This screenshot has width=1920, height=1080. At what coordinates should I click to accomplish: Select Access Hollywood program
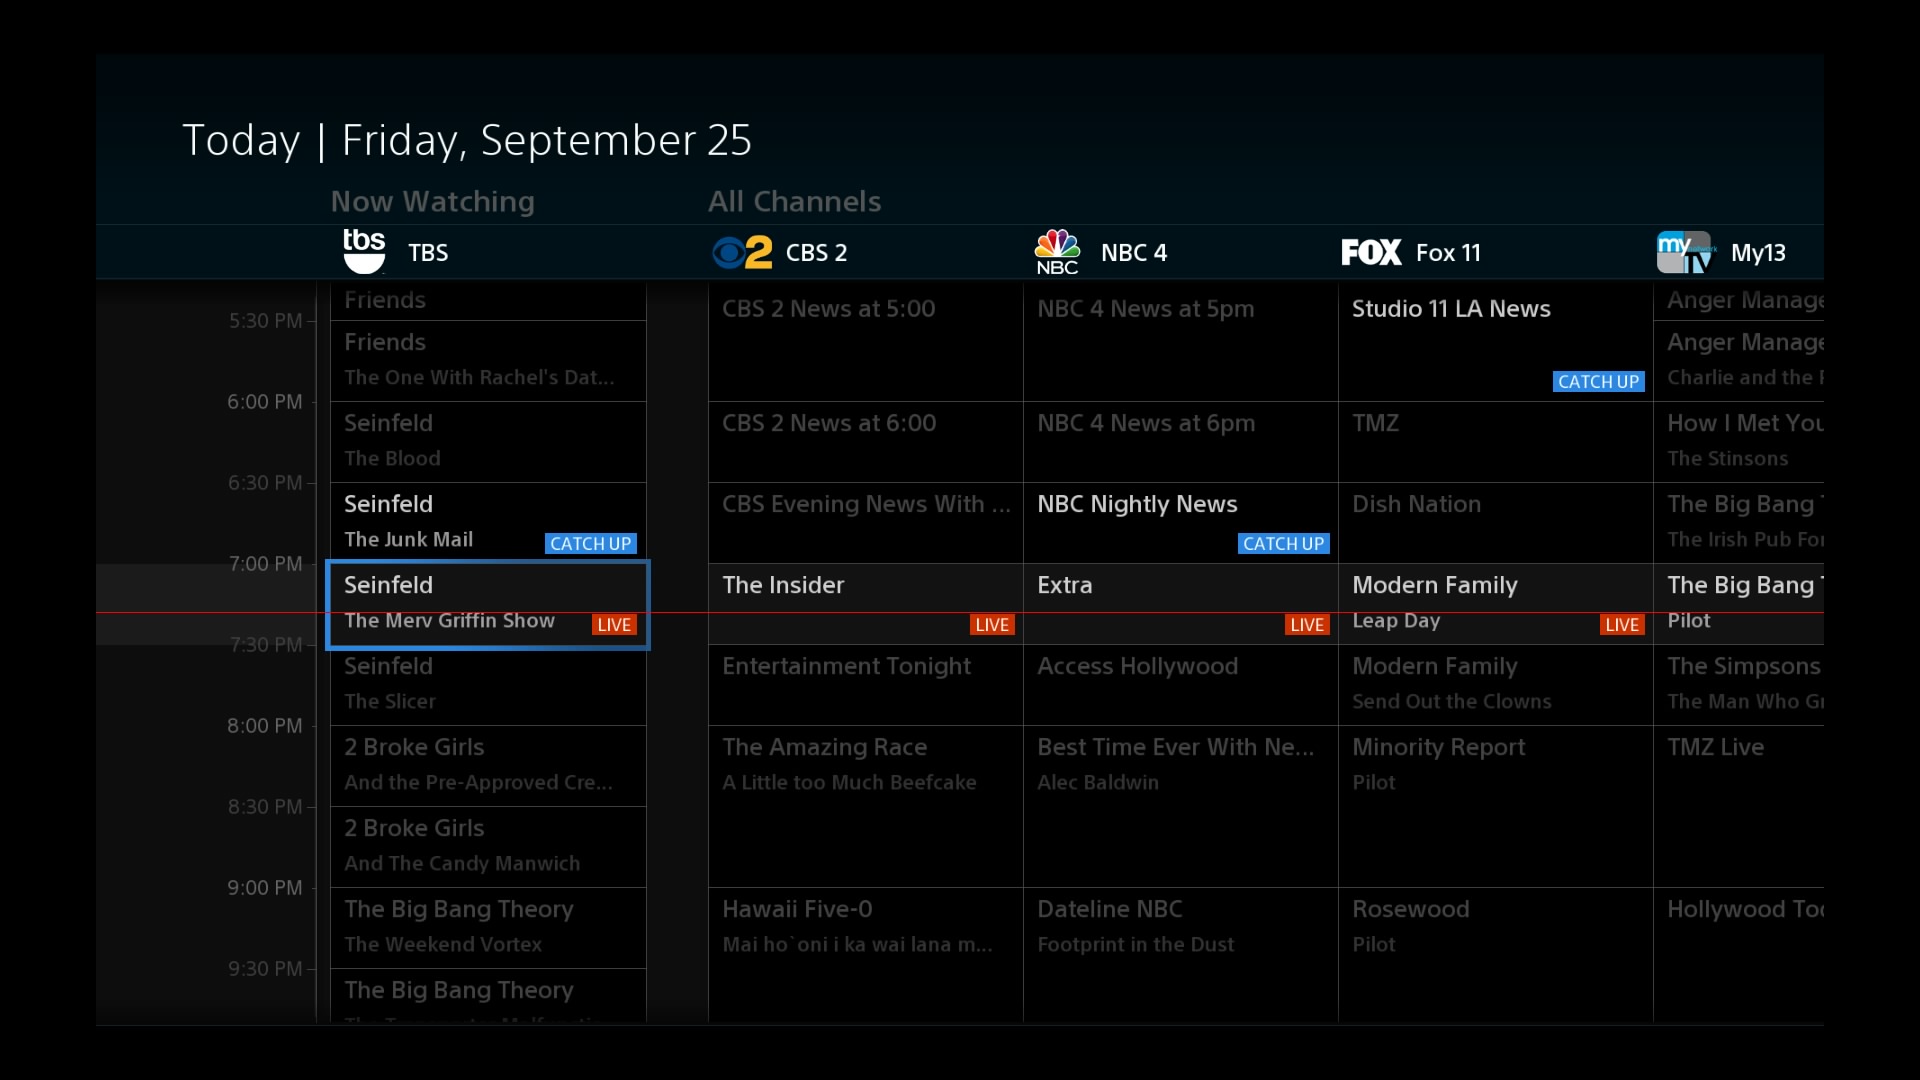(x=1180, y=685)
